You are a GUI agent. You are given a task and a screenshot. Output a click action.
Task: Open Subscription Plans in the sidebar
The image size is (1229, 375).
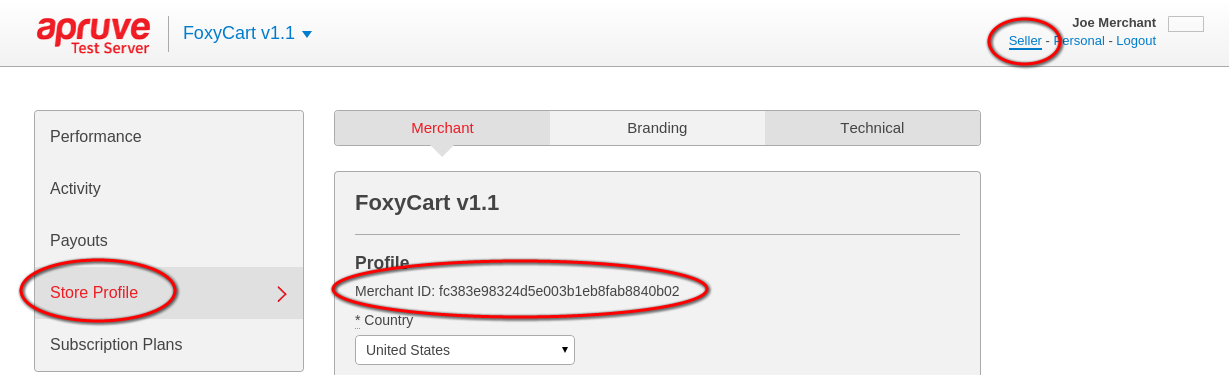pyautogui.click(x=169, y=345)
